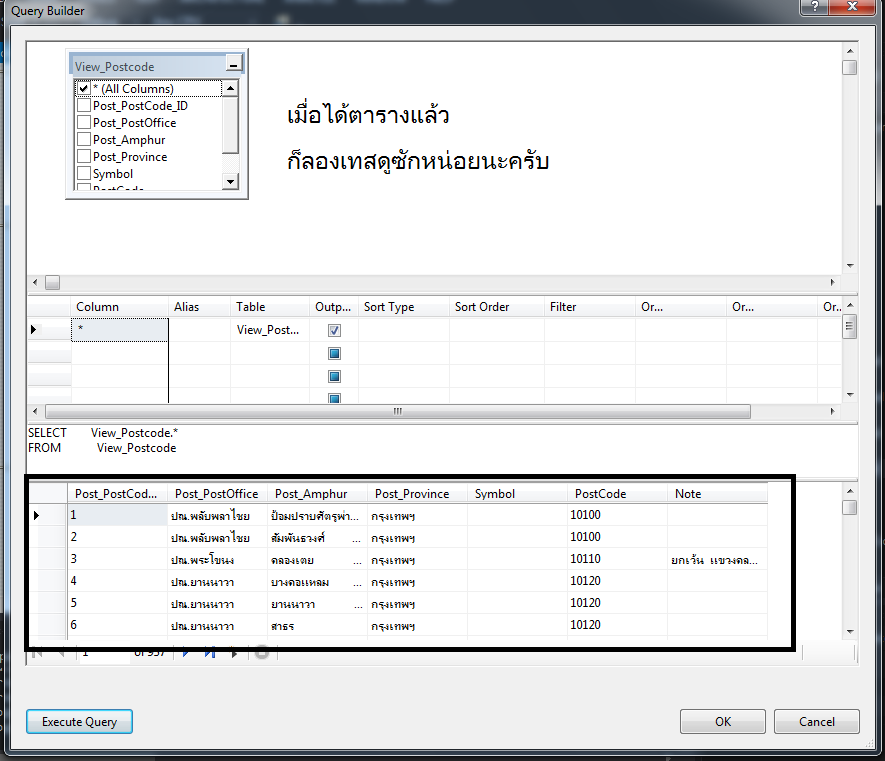The height and width of the screenshot is (761, 885).
Task: Click criteria grid horizontal scrollbar thumb
Action: (398, 411)
